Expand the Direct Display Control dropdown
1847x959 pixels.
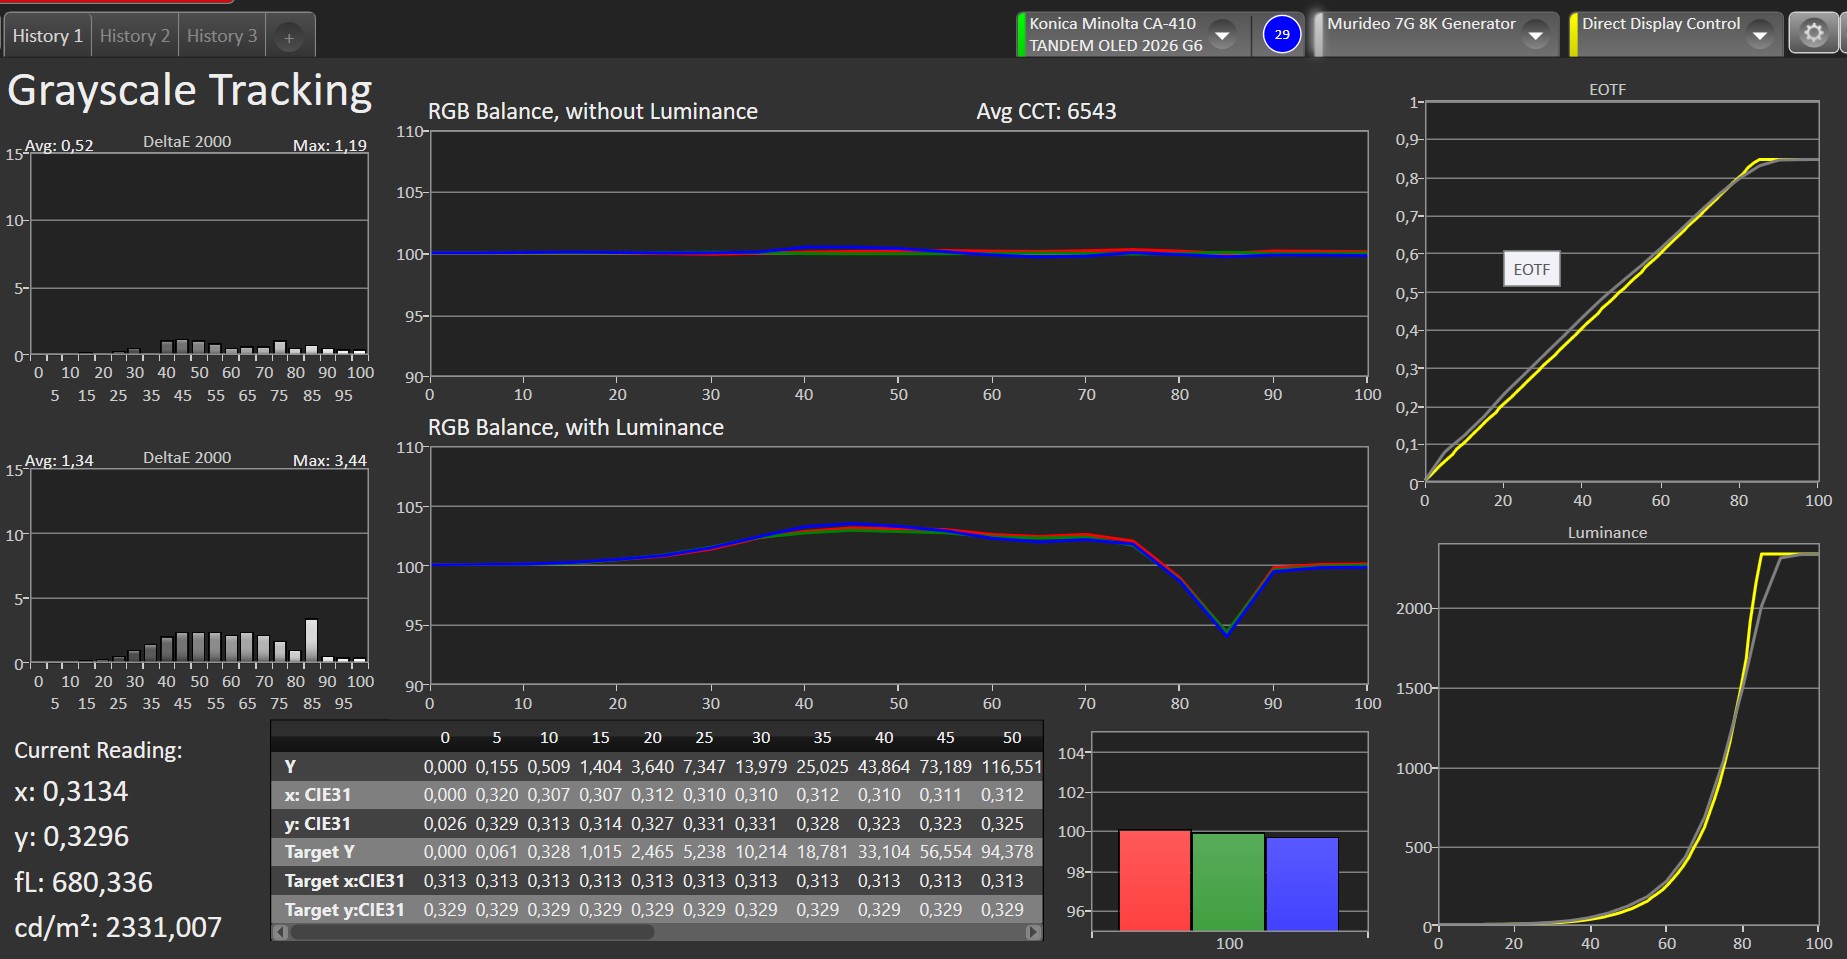point(1759,36)
